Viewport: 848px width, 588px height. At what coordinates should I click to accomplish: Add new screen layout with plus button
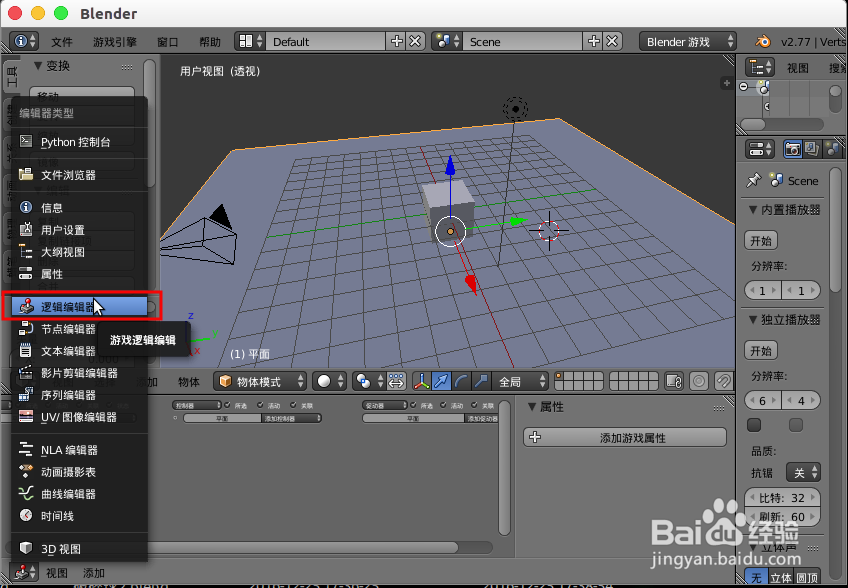click(x=396, y=41)
